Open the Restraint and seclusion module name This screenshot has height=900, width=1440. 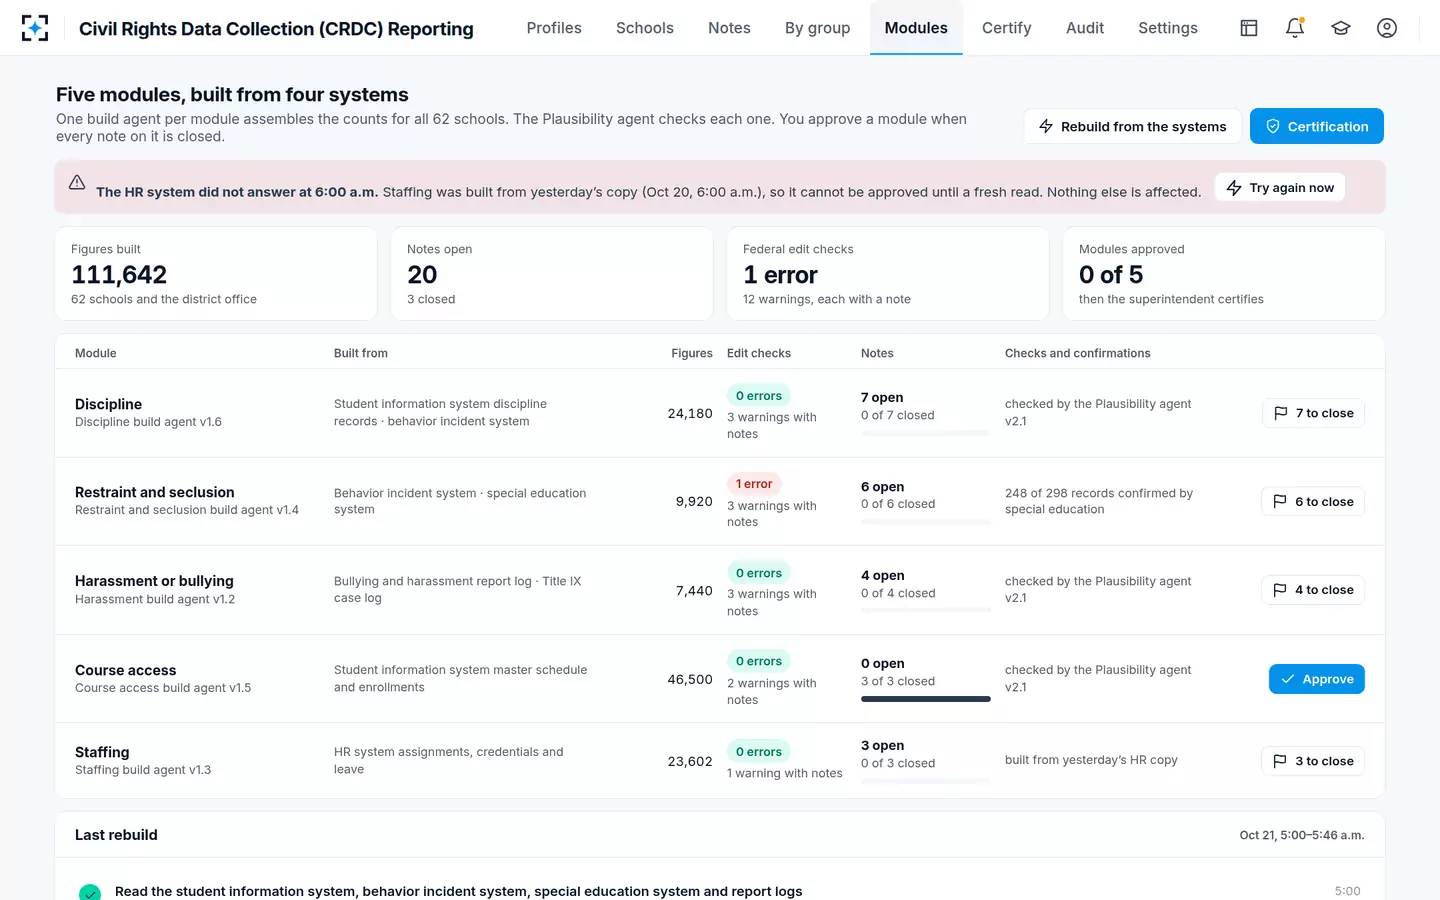[x=155, y=492]
